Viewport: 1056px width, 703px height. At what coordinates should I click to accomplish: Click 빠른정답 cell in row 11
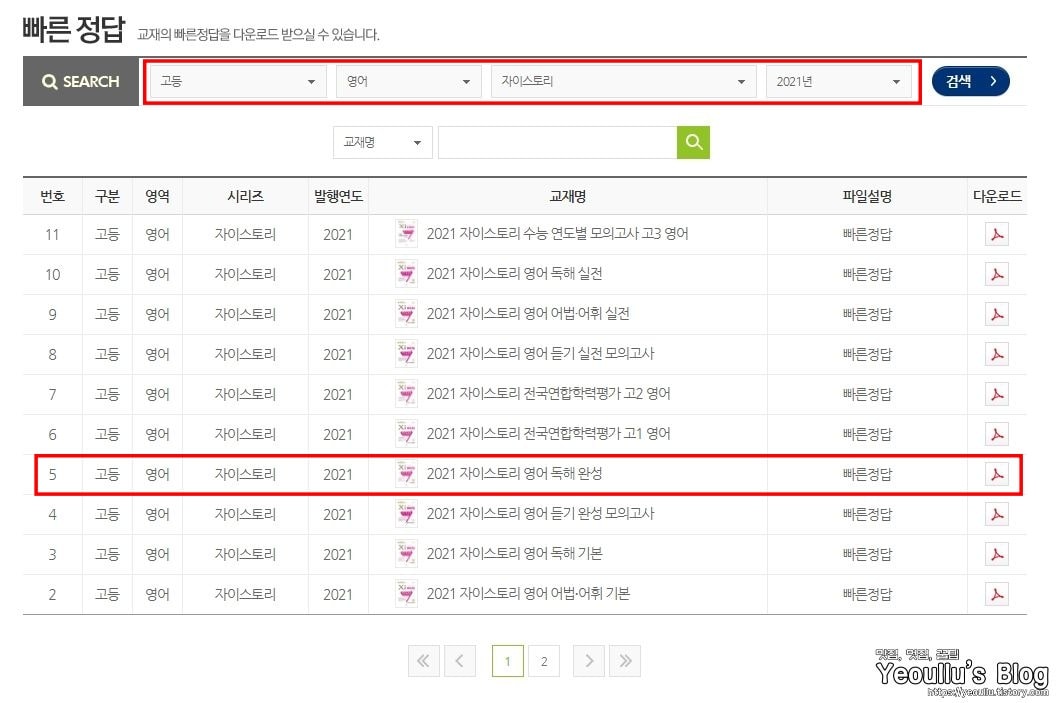867,234
